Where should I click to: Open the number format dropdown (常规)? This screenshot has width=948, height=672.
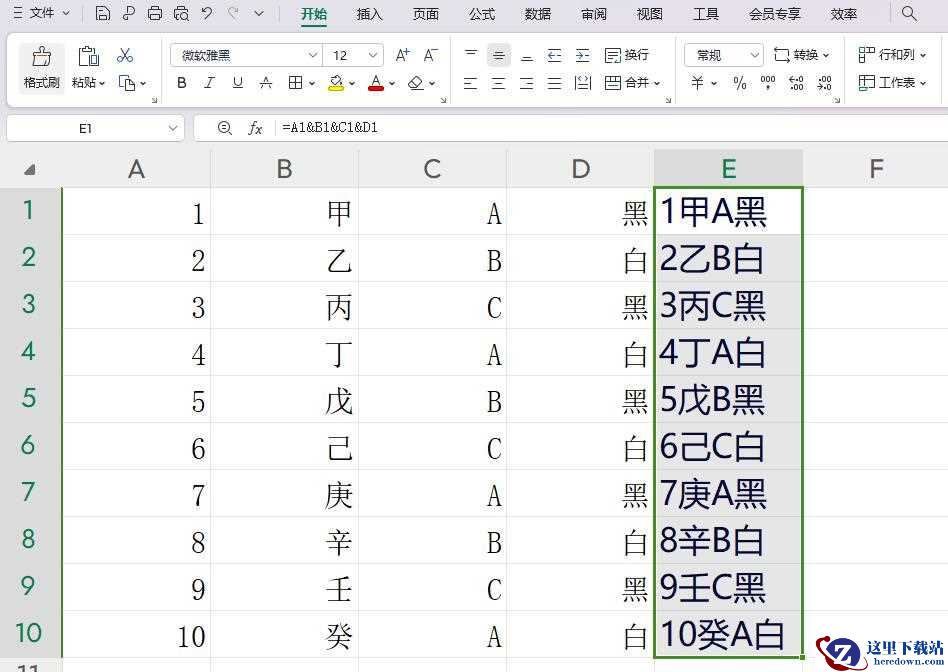[754, 56]
